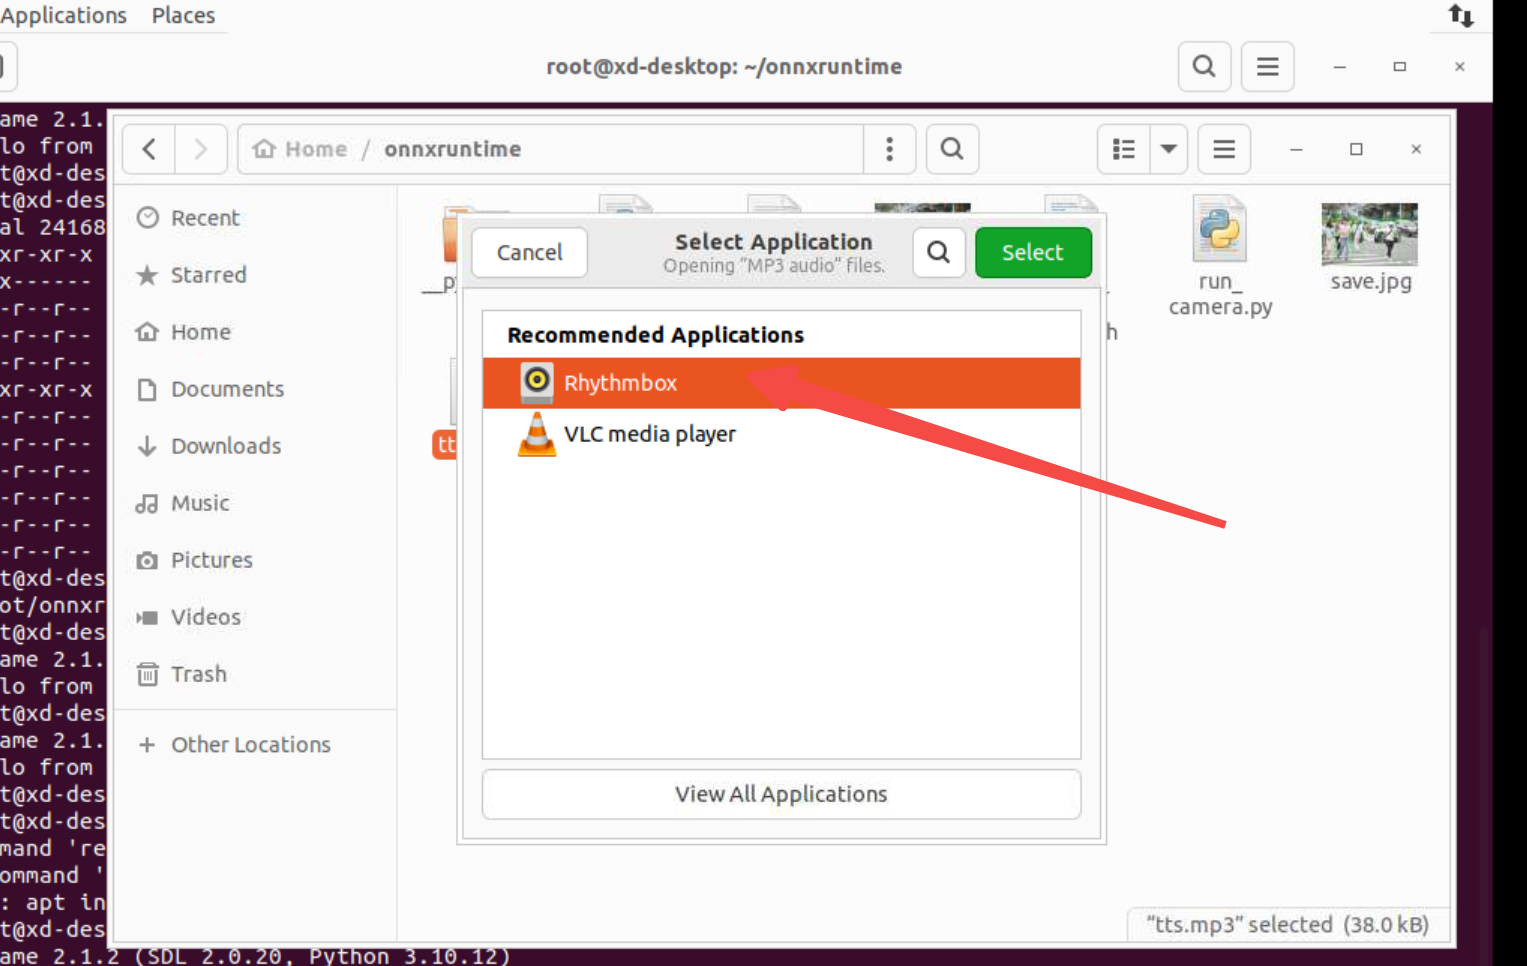Maximize the file manager window
The width and height of the screenshot is (1527, 966).
pyautogui.click(x=1356, y=149)
